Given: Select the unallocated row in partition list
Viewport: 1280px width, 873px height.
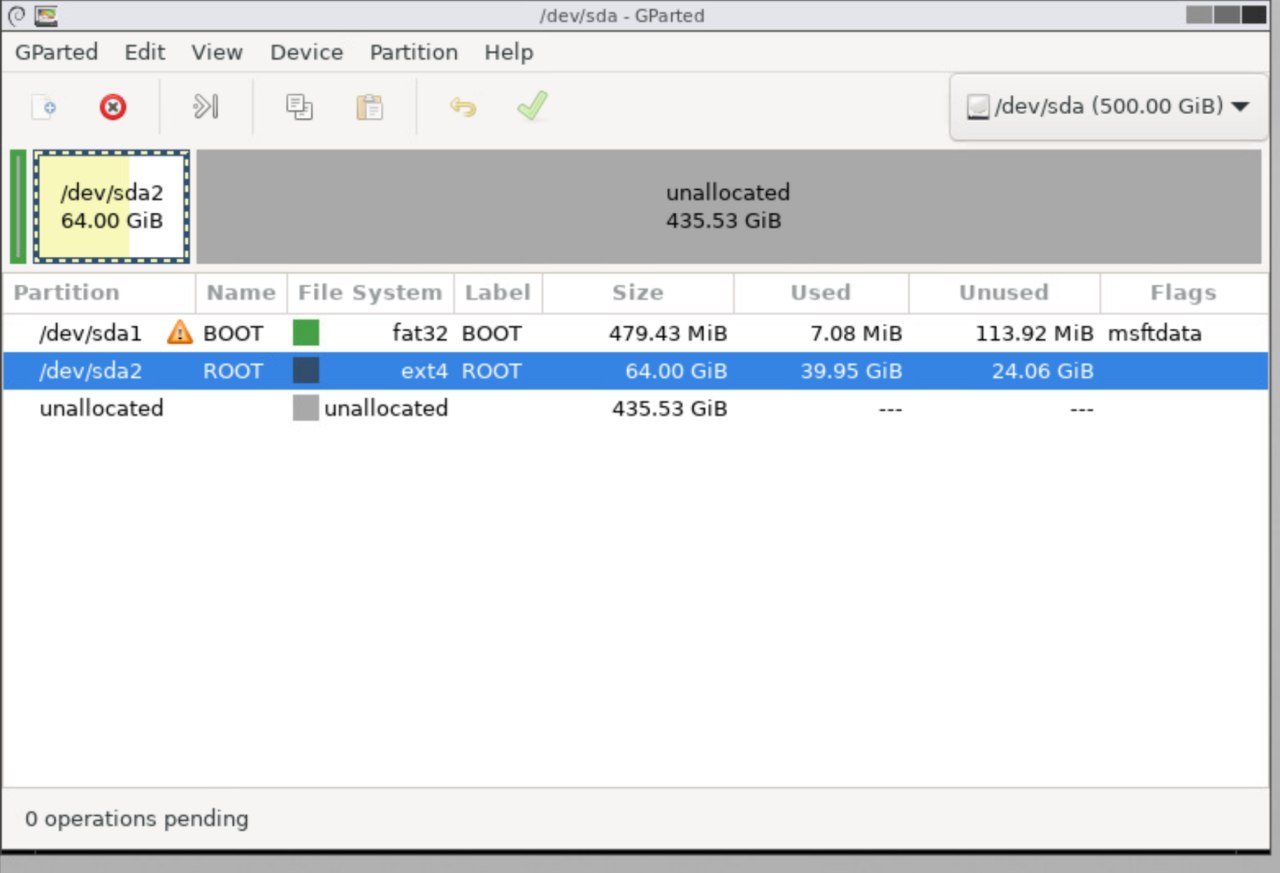Looking at the screenshot, I should 101,408.
